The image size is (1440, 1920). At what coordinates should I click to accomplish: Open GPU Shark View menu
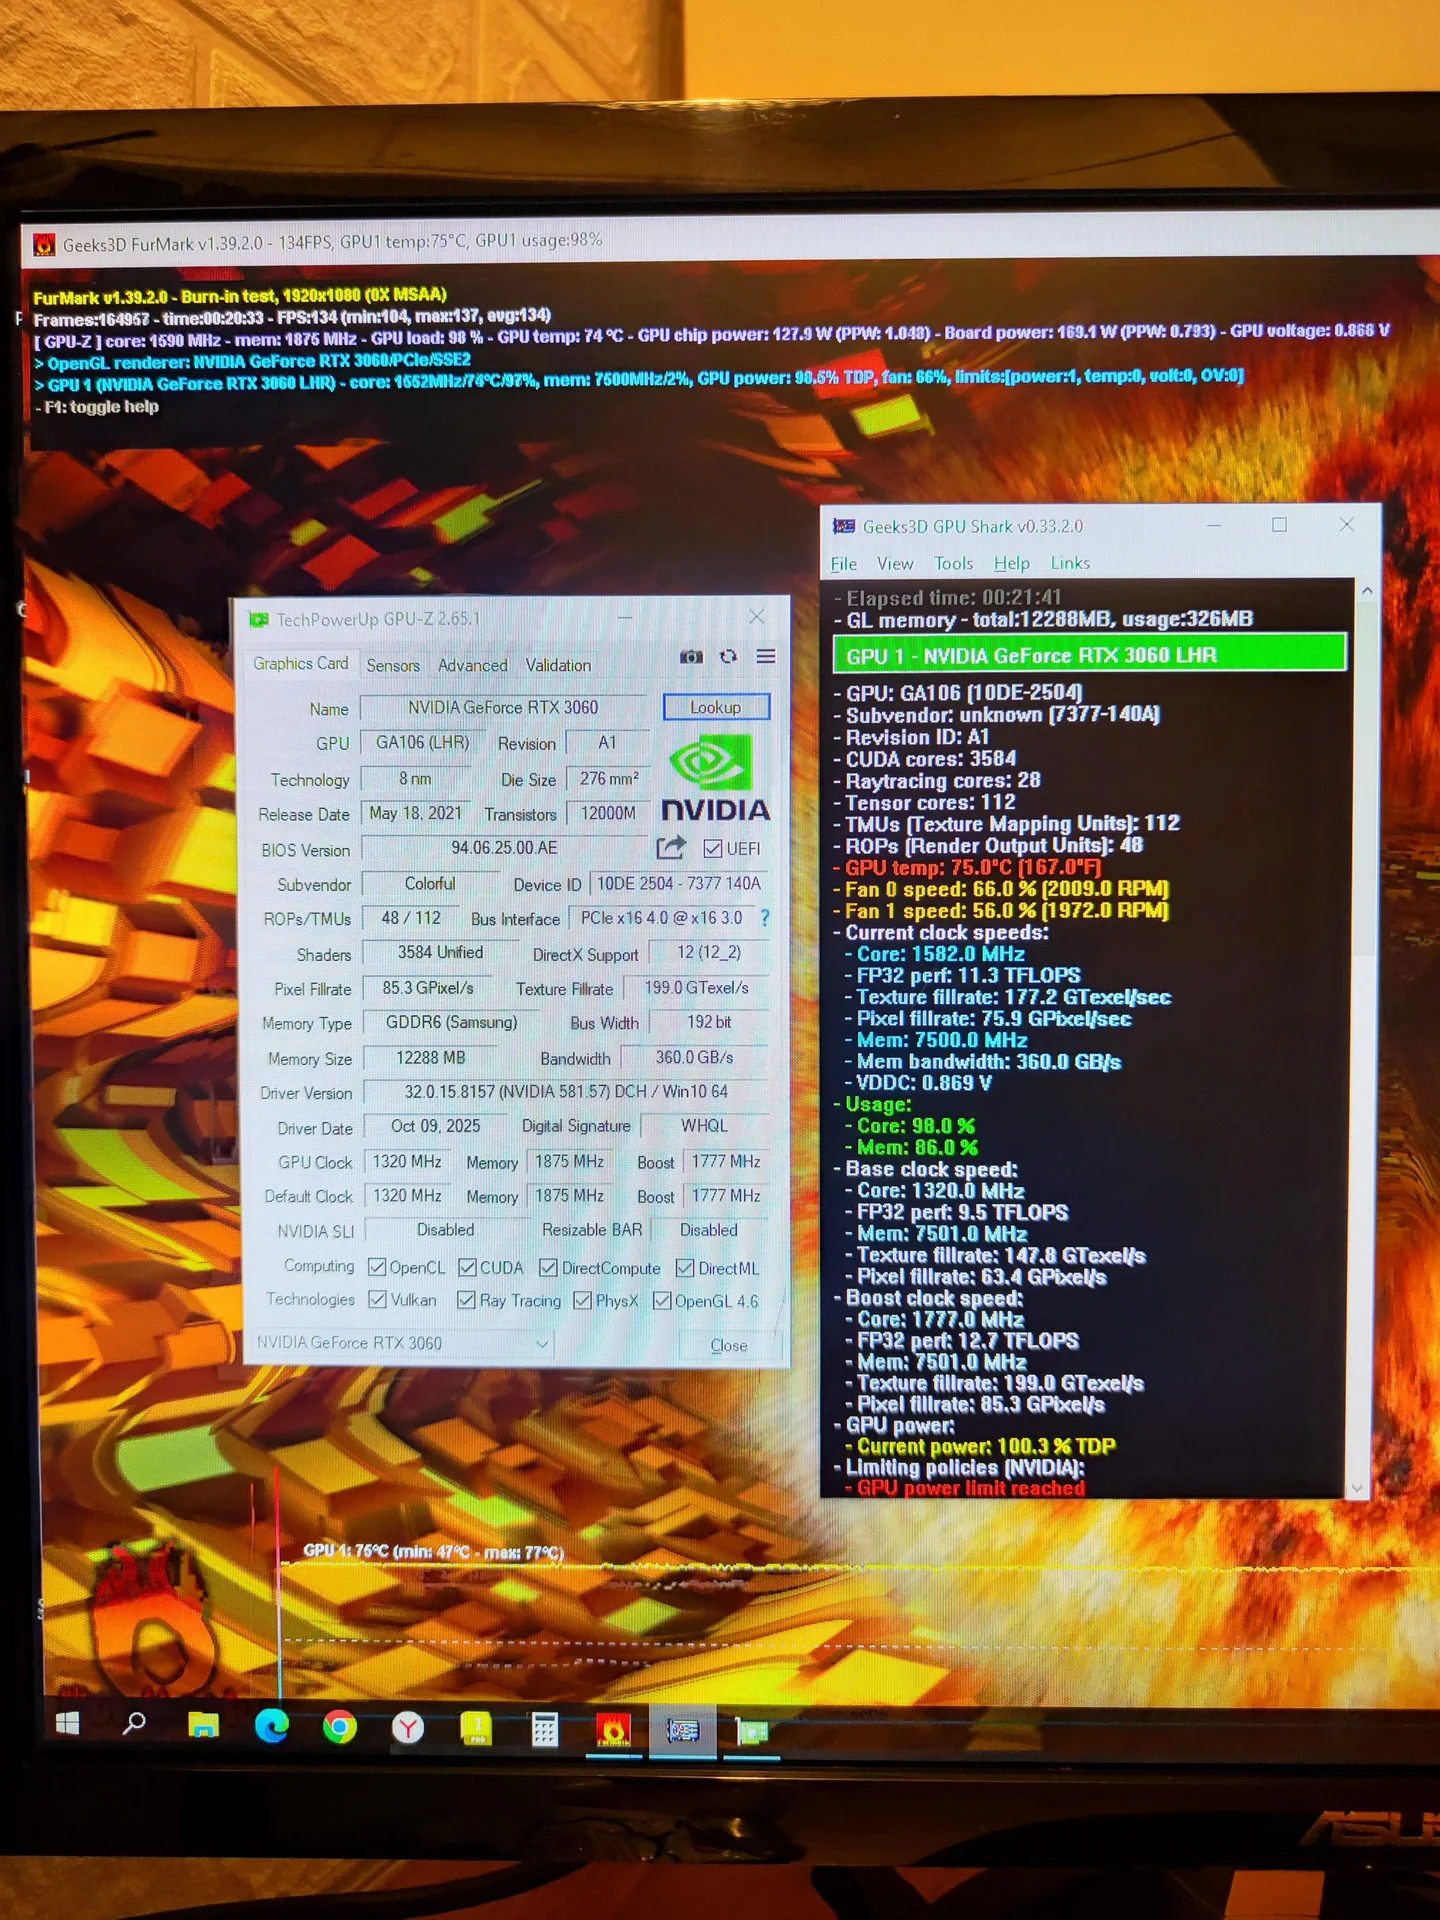tap(895, 564)
